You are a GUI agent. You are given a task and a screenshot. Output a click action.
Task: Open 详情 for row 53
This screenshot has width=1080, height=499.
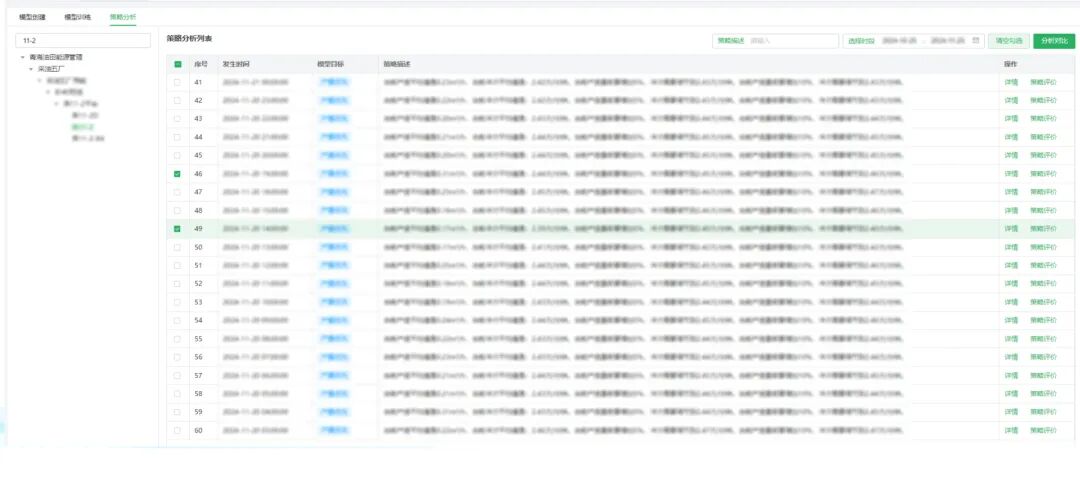coord(1011,302)
